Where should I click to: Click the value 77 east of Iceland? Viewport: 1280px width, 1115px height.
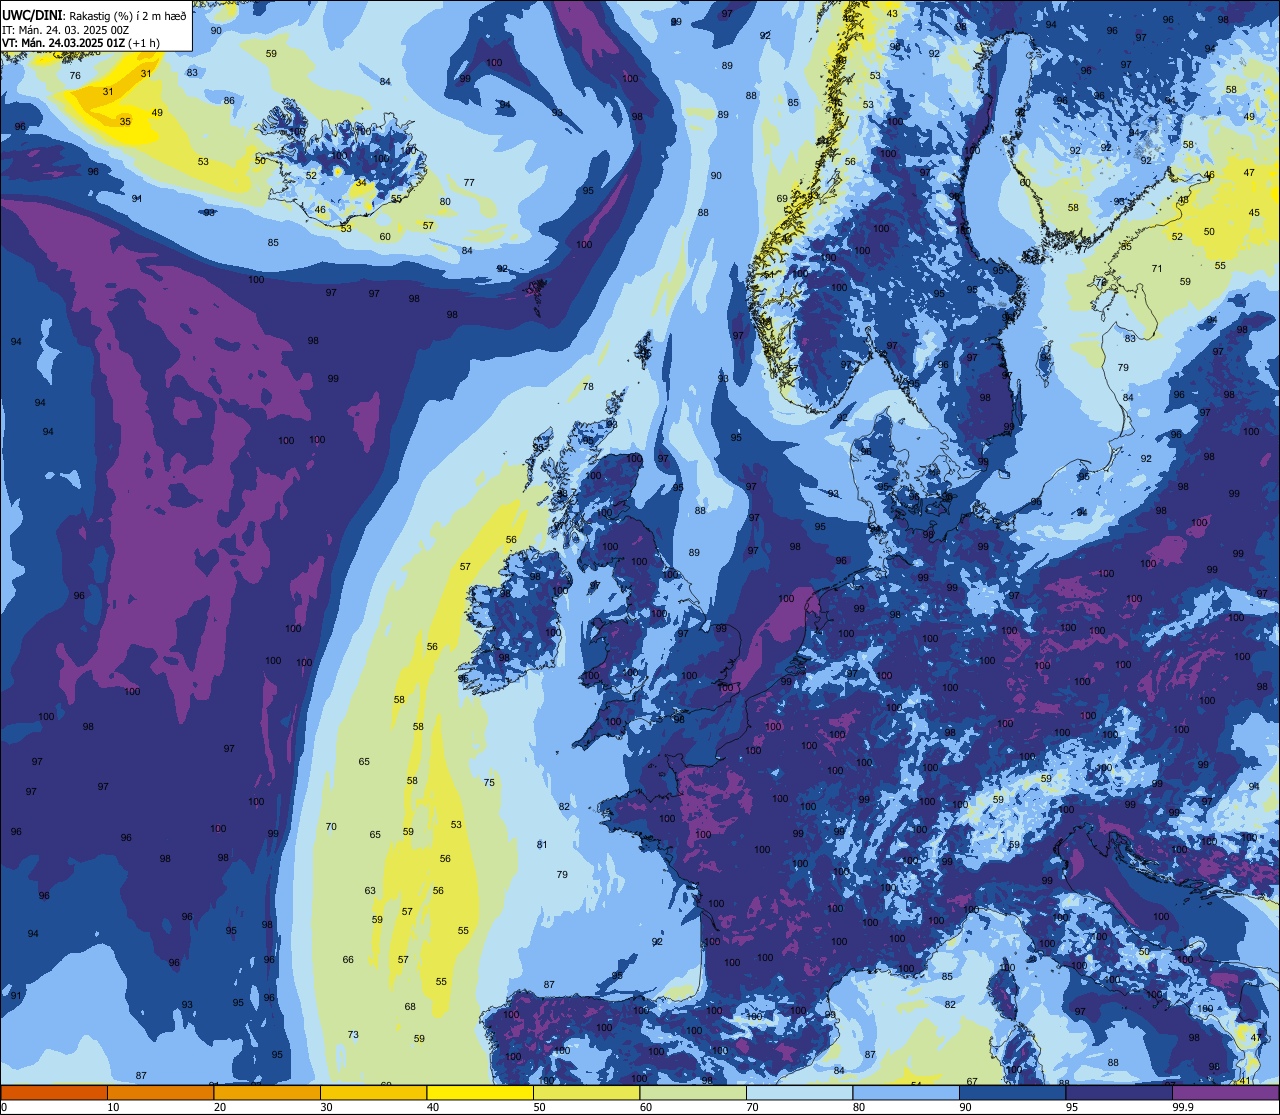469,182
